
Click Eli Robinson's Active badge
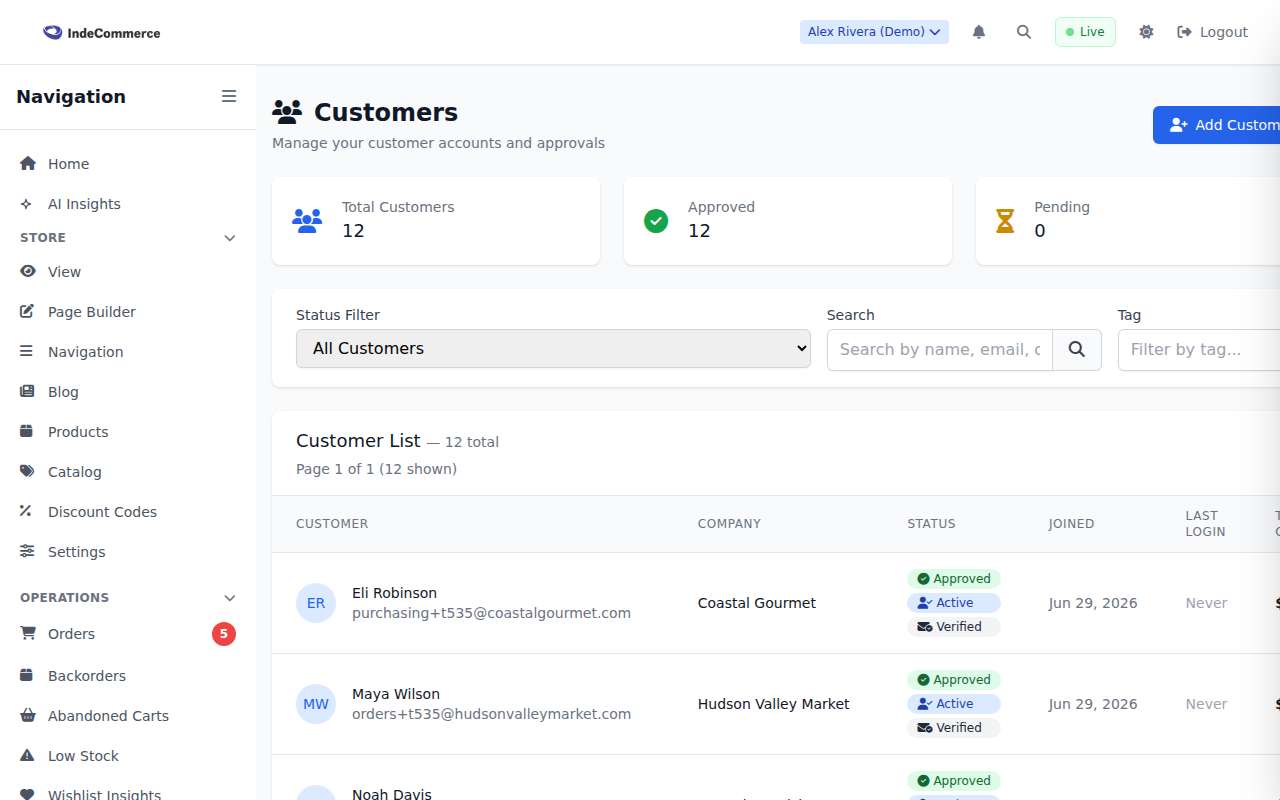pos(954,603)
